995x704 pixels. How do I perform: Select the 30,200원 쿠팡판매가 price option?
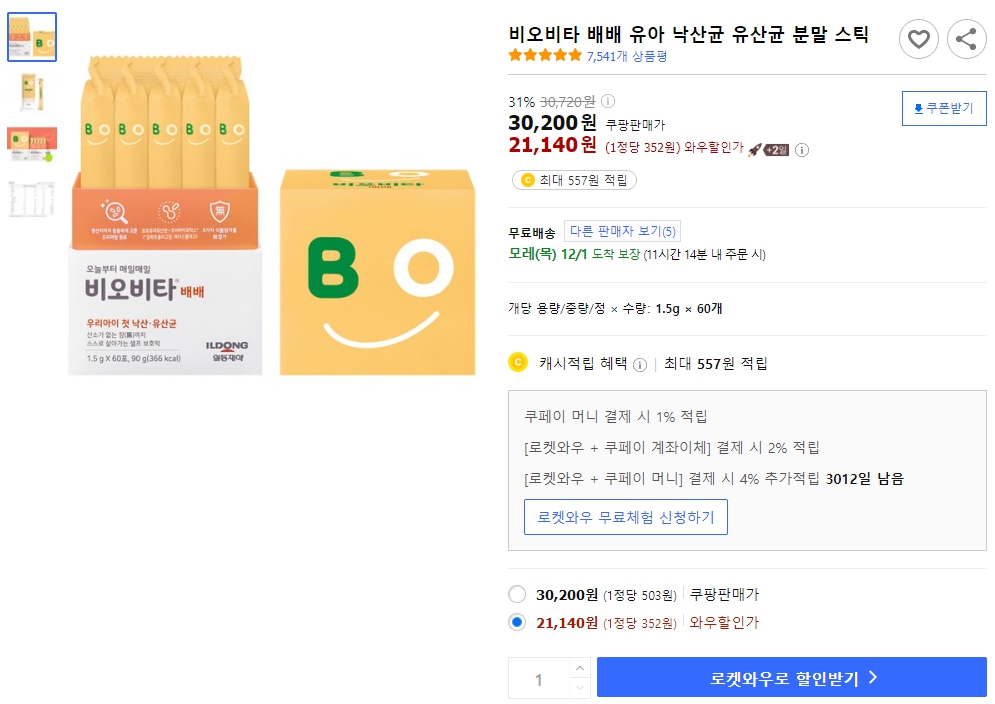[x=517, y=593]
